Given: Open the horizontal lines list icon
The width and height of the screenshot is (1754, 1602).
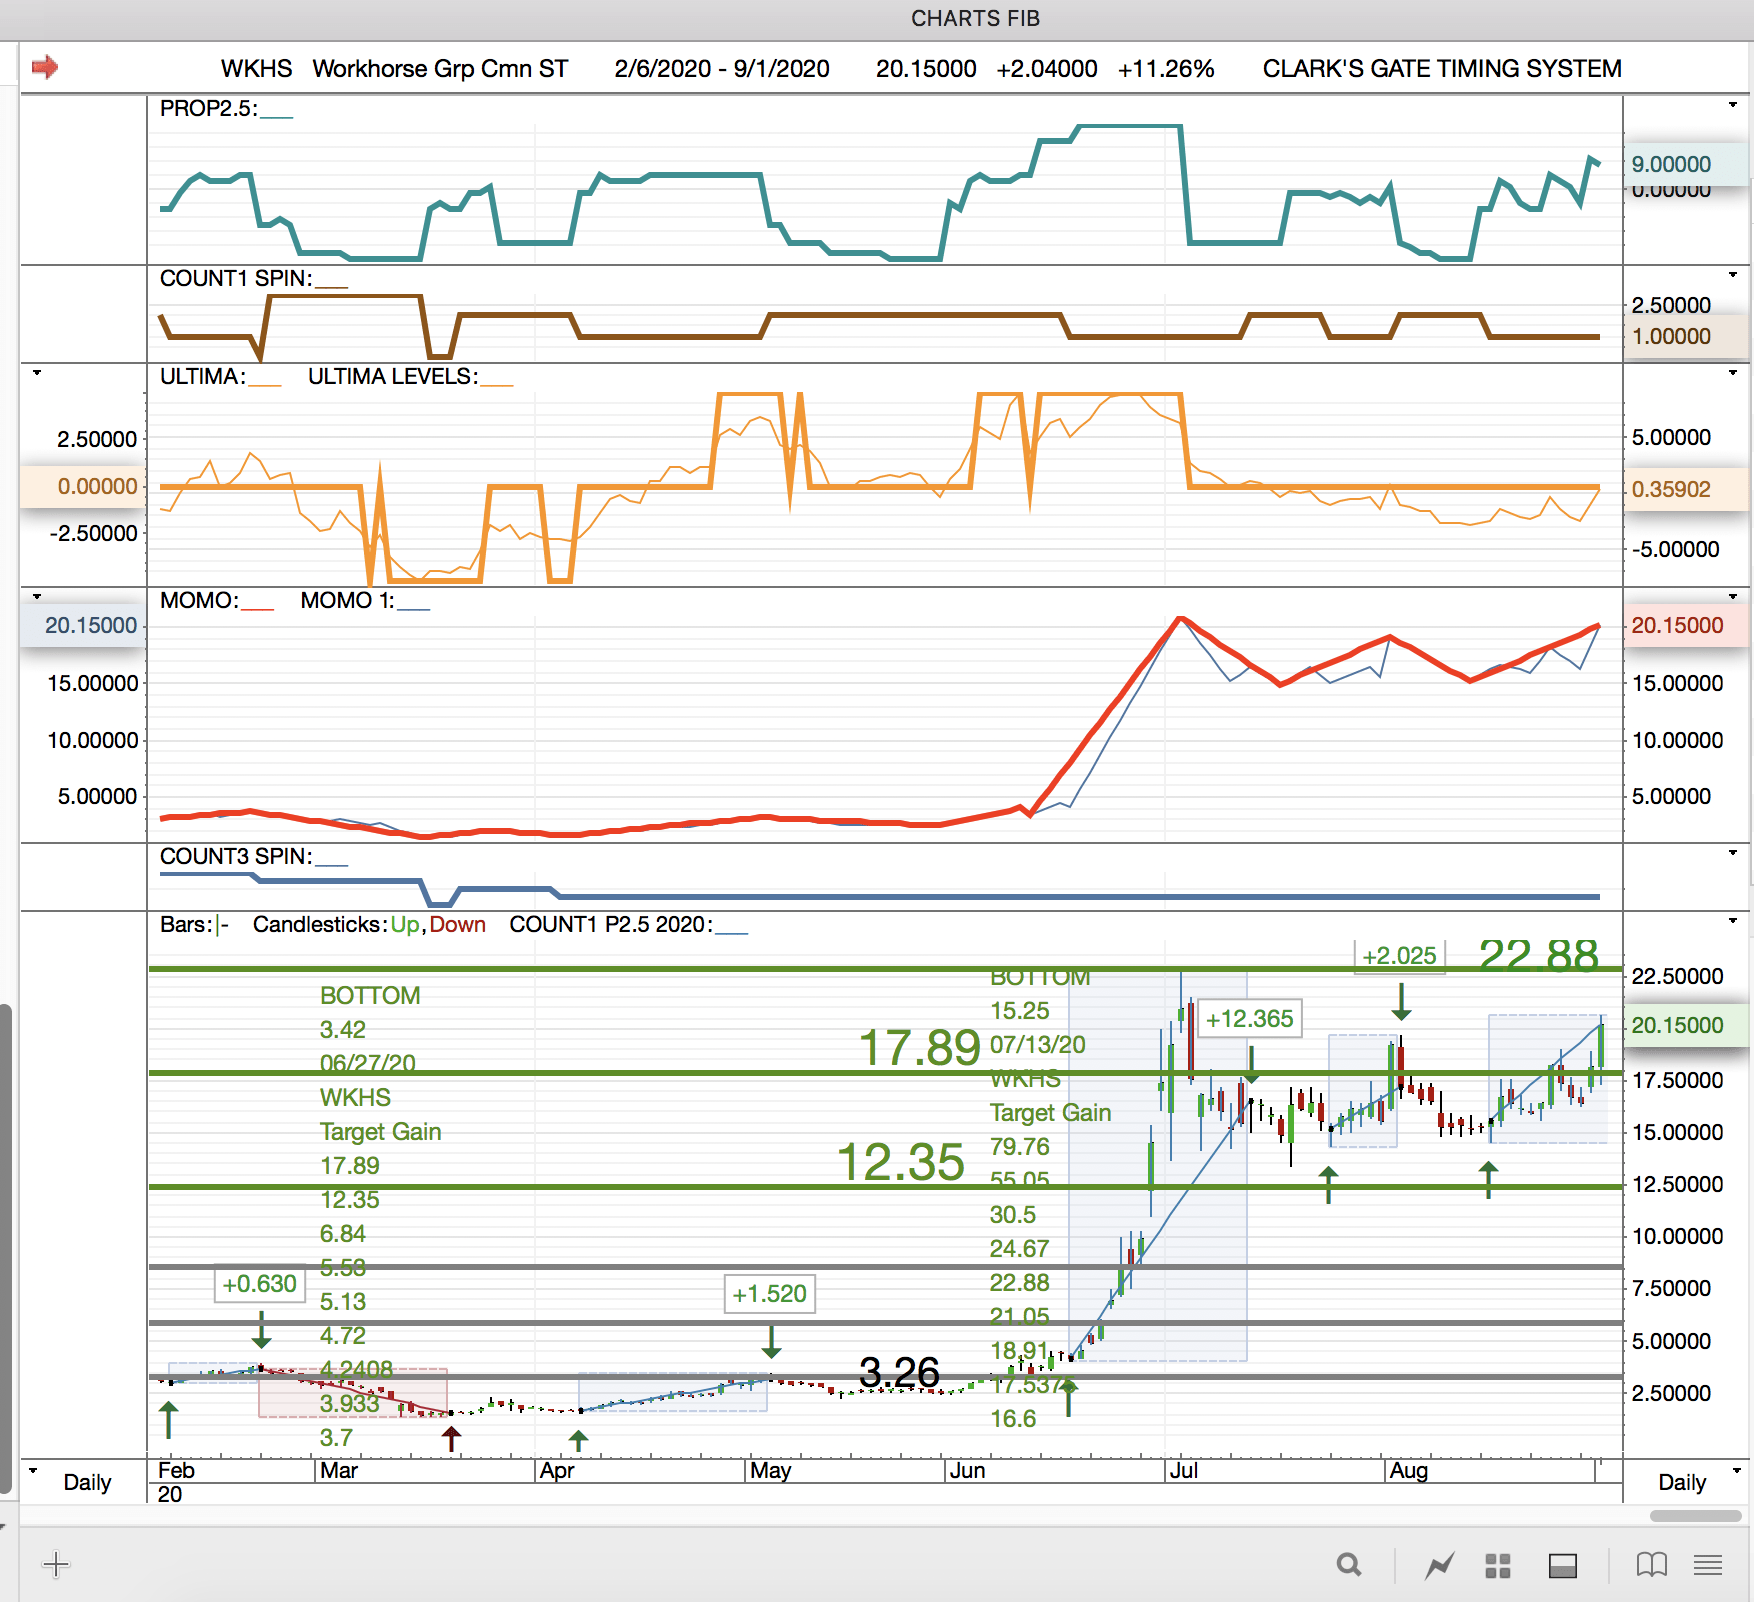Looking at the screenshot, I should (x=1708, y=1565).
